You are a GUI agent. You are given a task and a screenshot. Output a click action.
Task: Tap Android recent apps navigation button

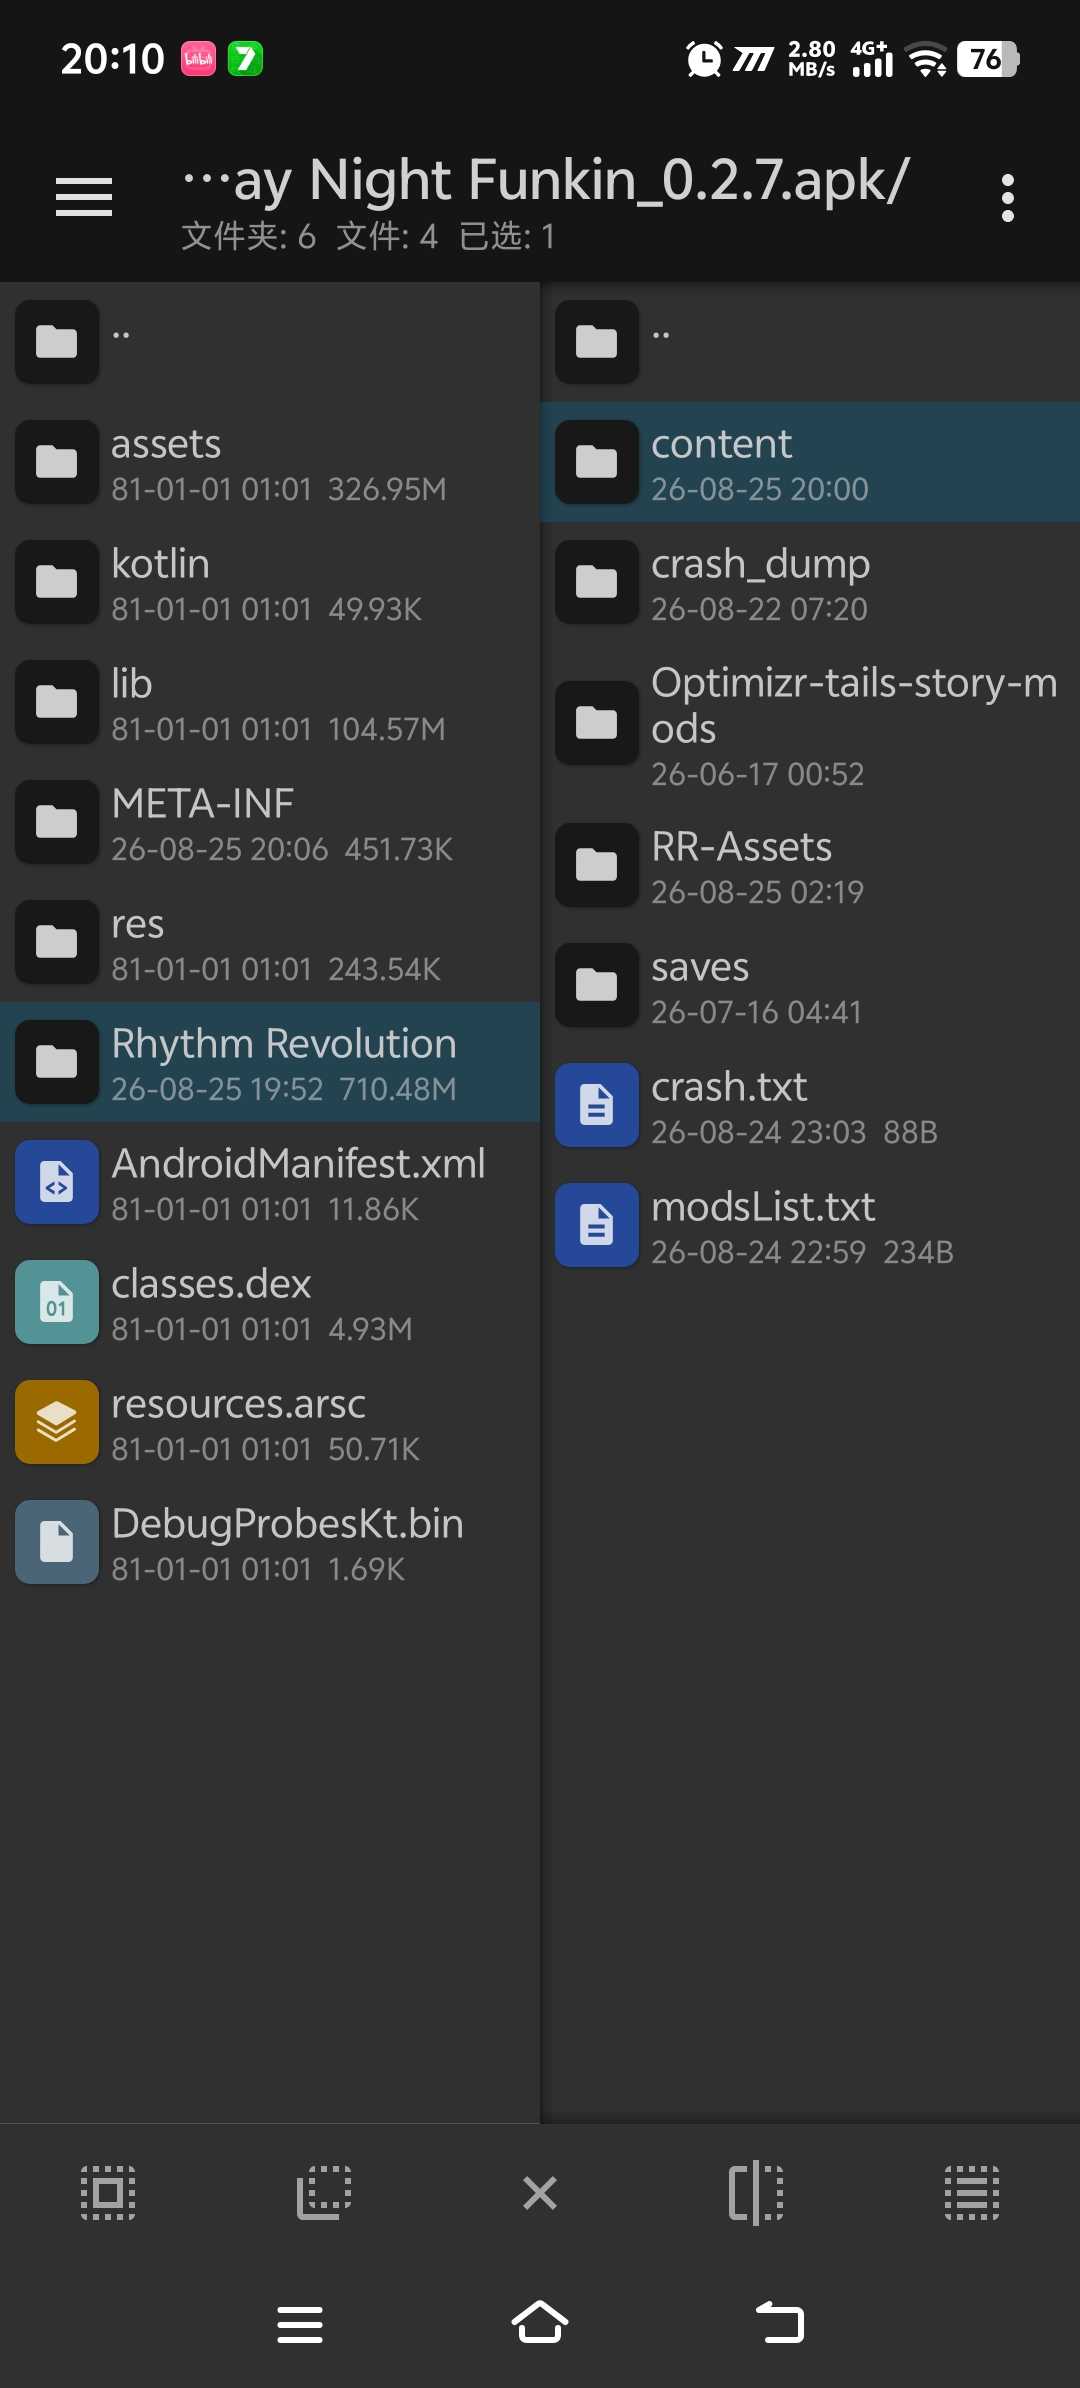coord(300,2324)
